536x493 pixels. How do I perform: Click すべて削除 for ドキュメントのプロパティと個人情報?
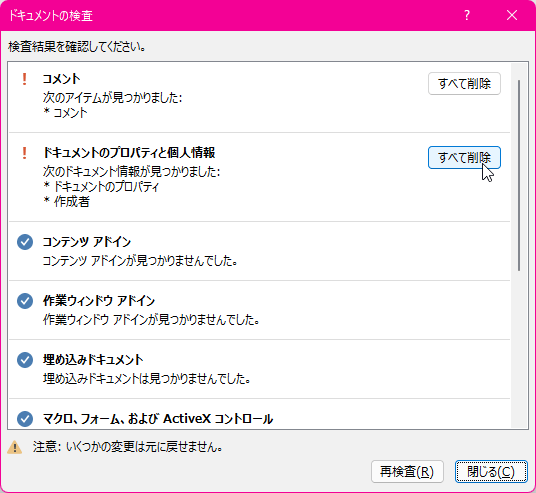pos(464,158)
